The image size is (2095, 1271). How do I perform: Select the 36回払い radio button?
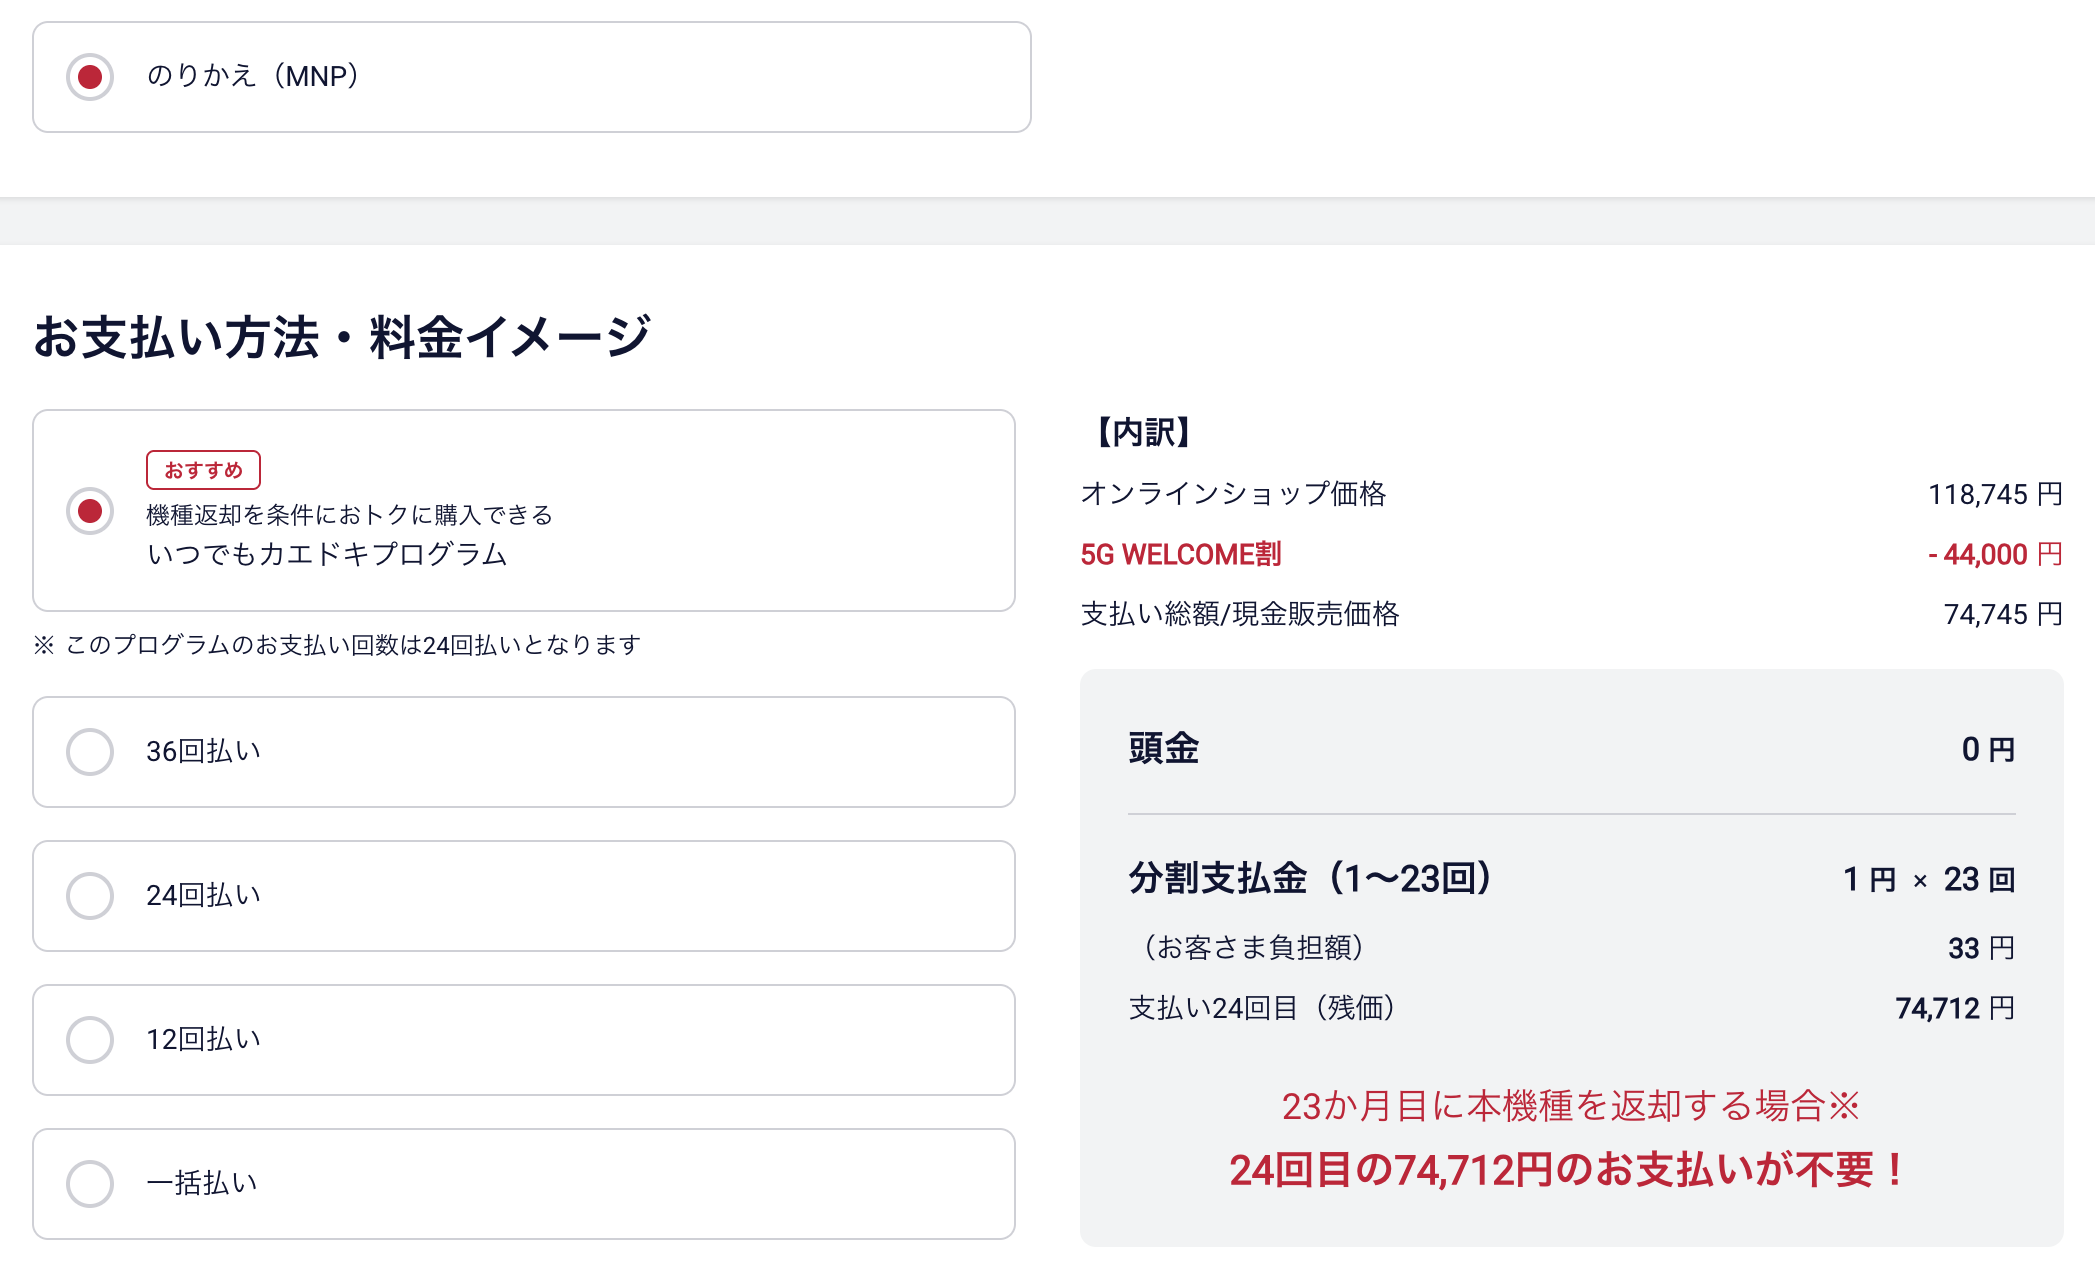pos(90,752)
